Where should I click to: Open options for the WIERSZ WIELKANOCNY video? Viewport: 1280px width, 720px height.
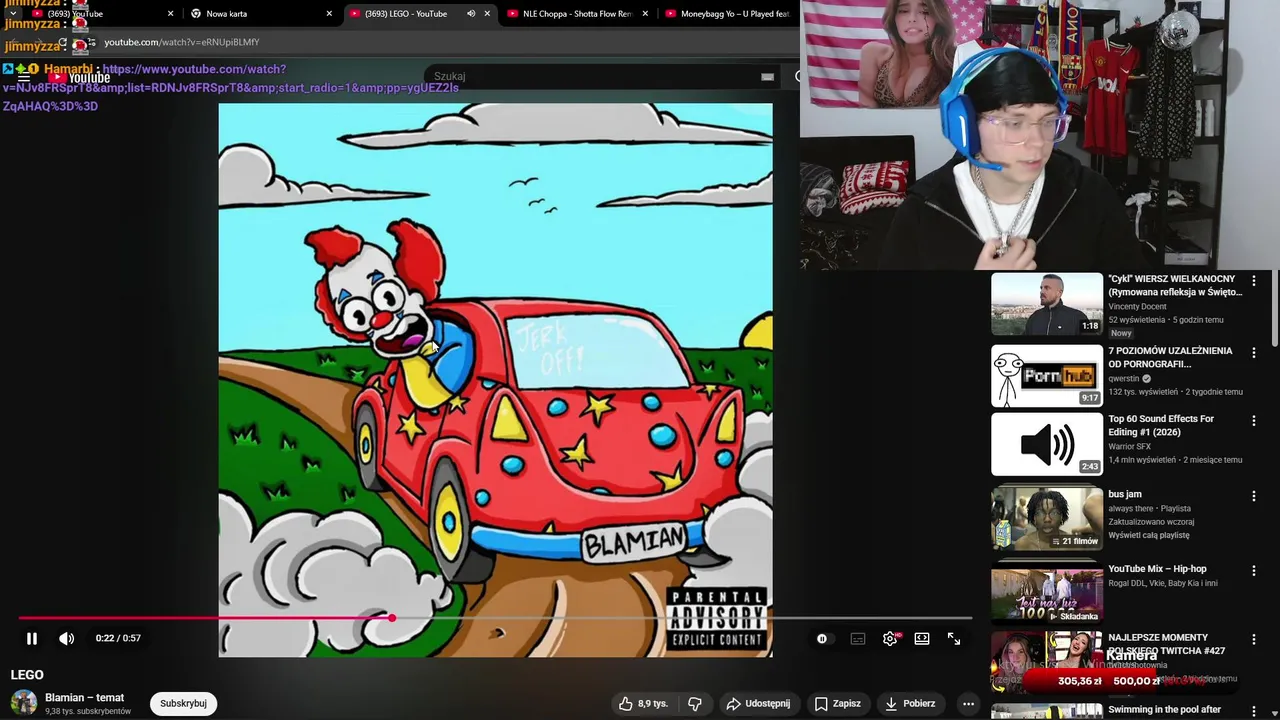click(x=1254, y=282)
